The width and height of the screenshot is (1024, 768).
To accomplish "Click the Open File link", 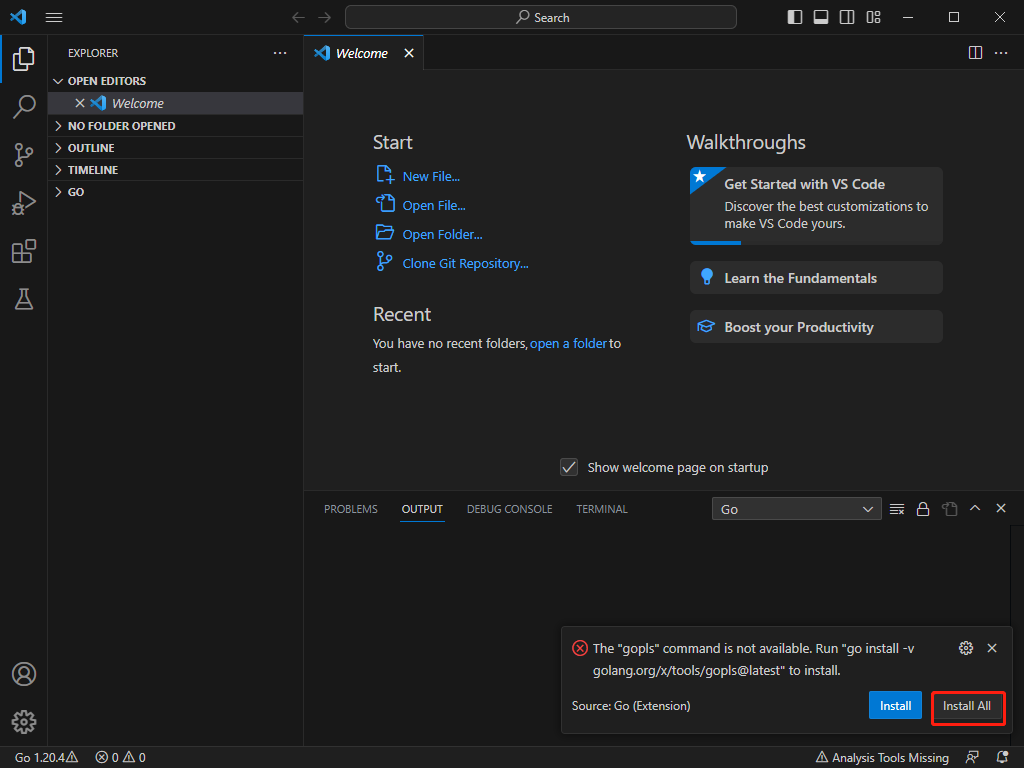I will tap(434, 205).
